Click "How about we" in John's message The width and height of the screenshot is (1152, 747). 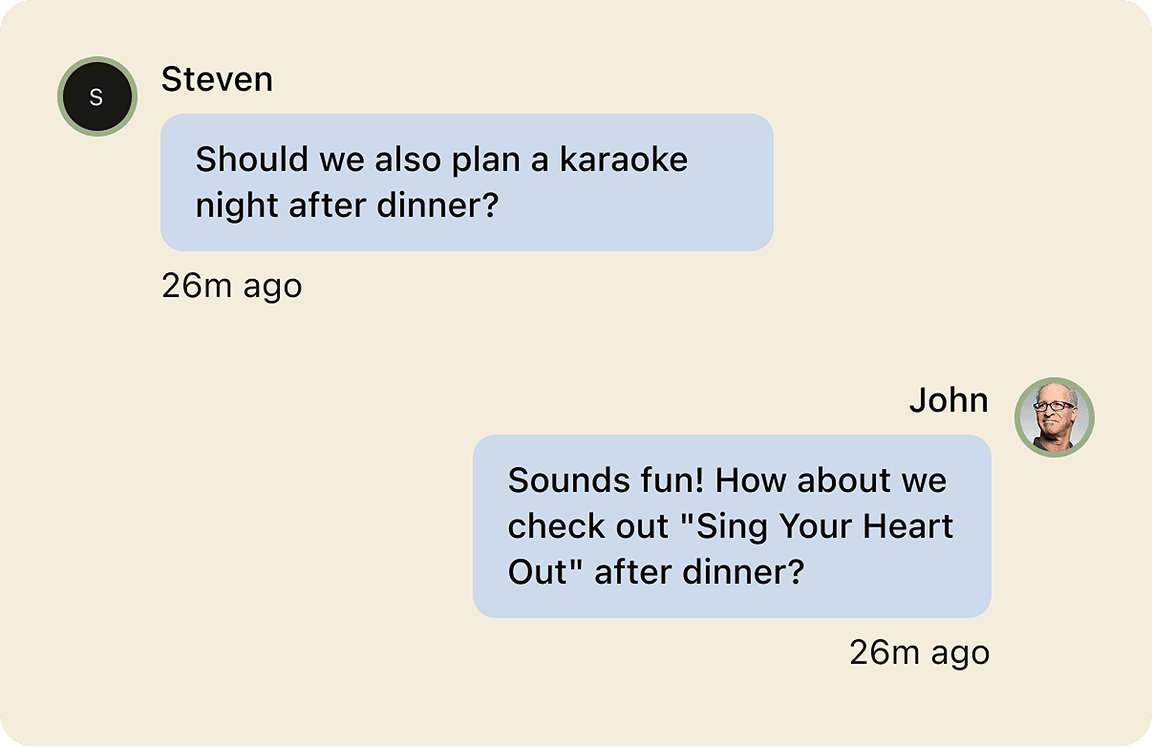click(831, 481)
